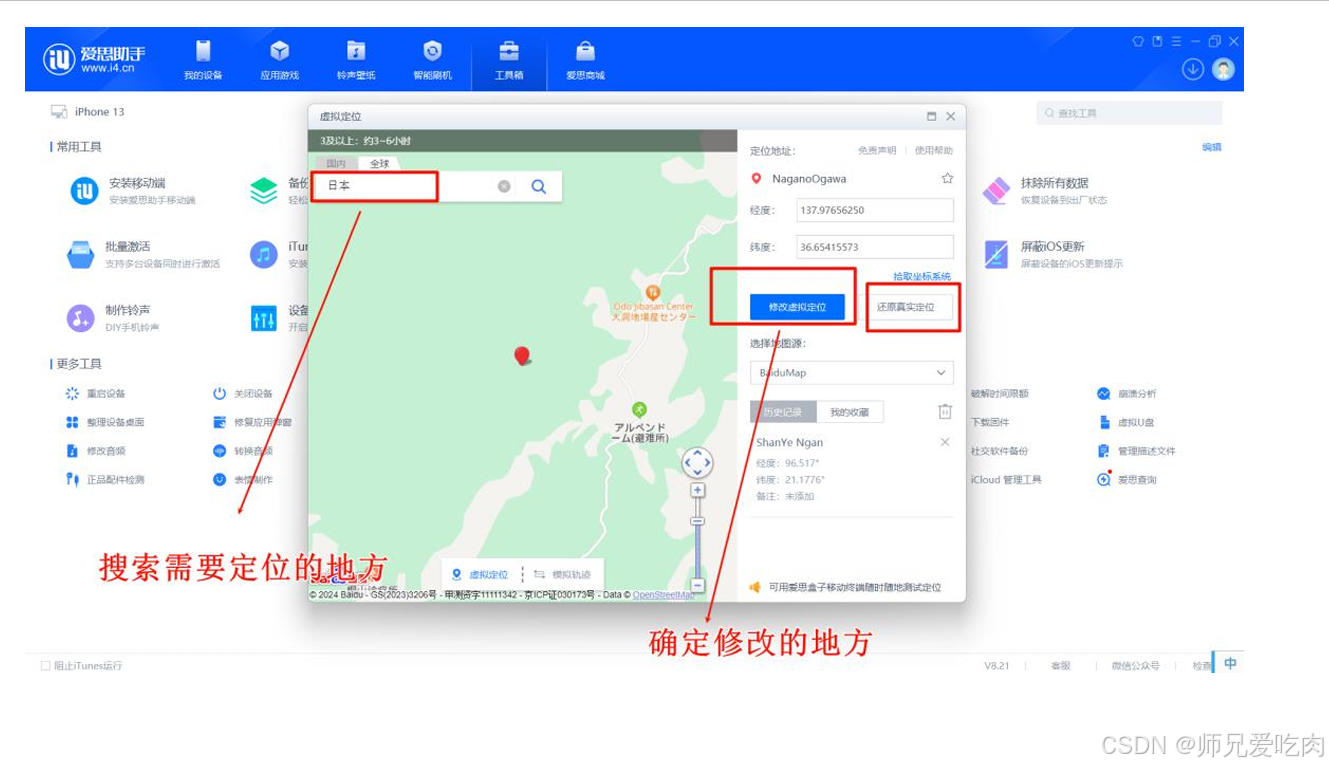The height and width of the screenshot is (767, 1329).
Task: Click the download arrow icon at top right
Action: point(1192,69)
